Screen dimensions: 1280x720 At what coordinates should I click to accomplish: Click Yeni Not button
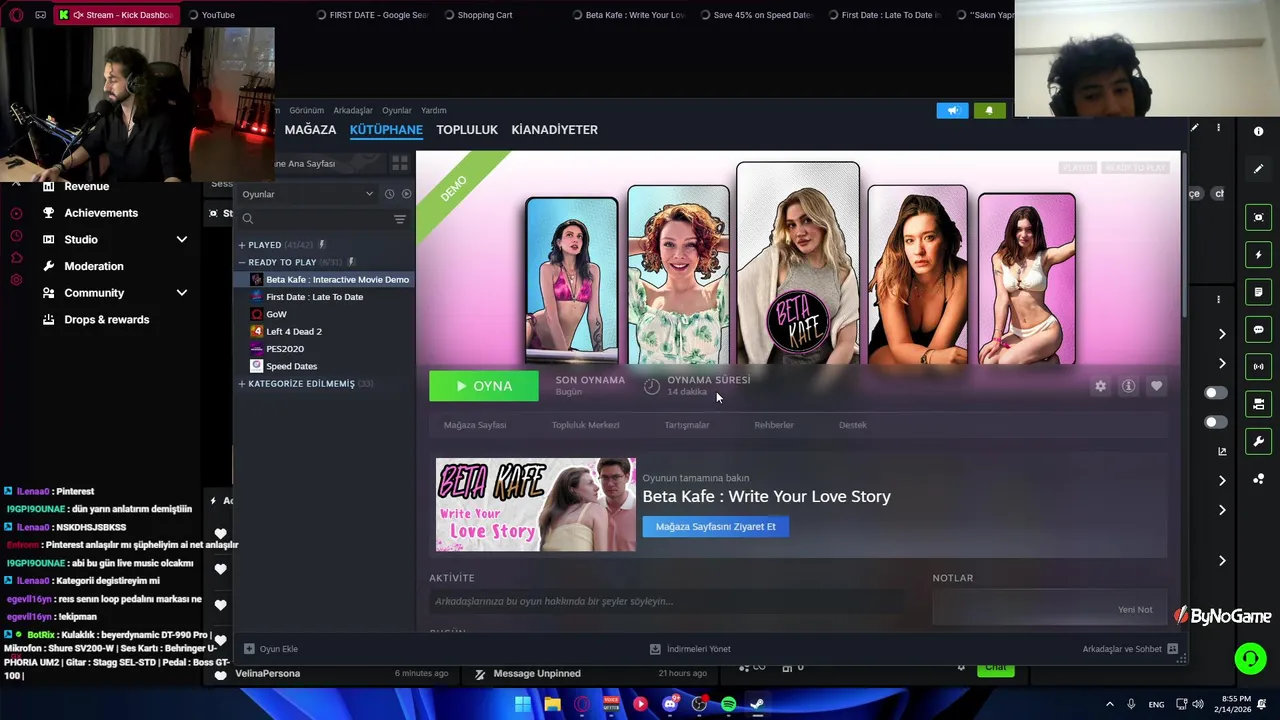click(x=1135, y=609)
